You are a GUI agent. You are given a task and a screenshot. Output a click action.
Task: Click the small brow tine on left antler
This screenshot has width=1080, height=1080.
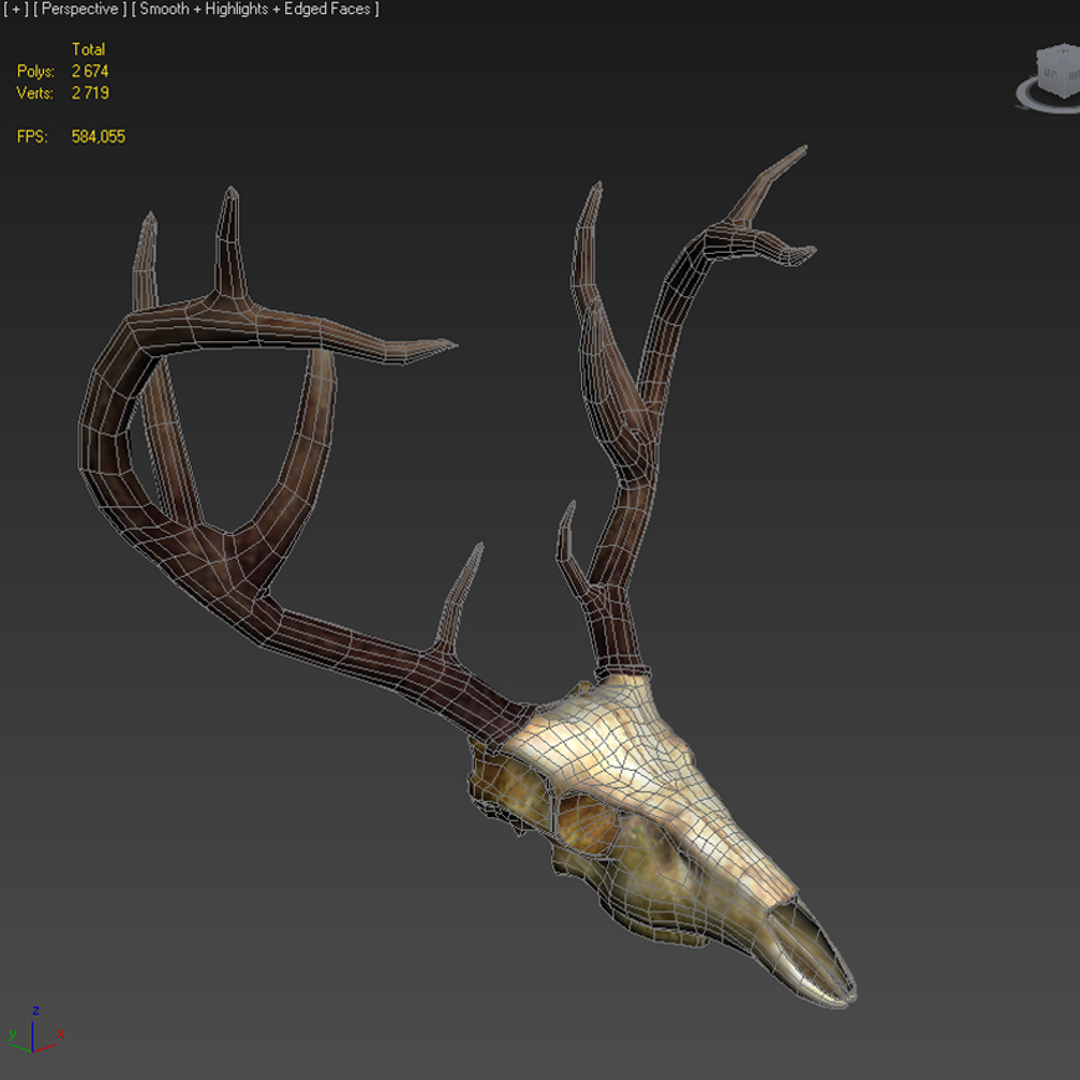[460, 599]
